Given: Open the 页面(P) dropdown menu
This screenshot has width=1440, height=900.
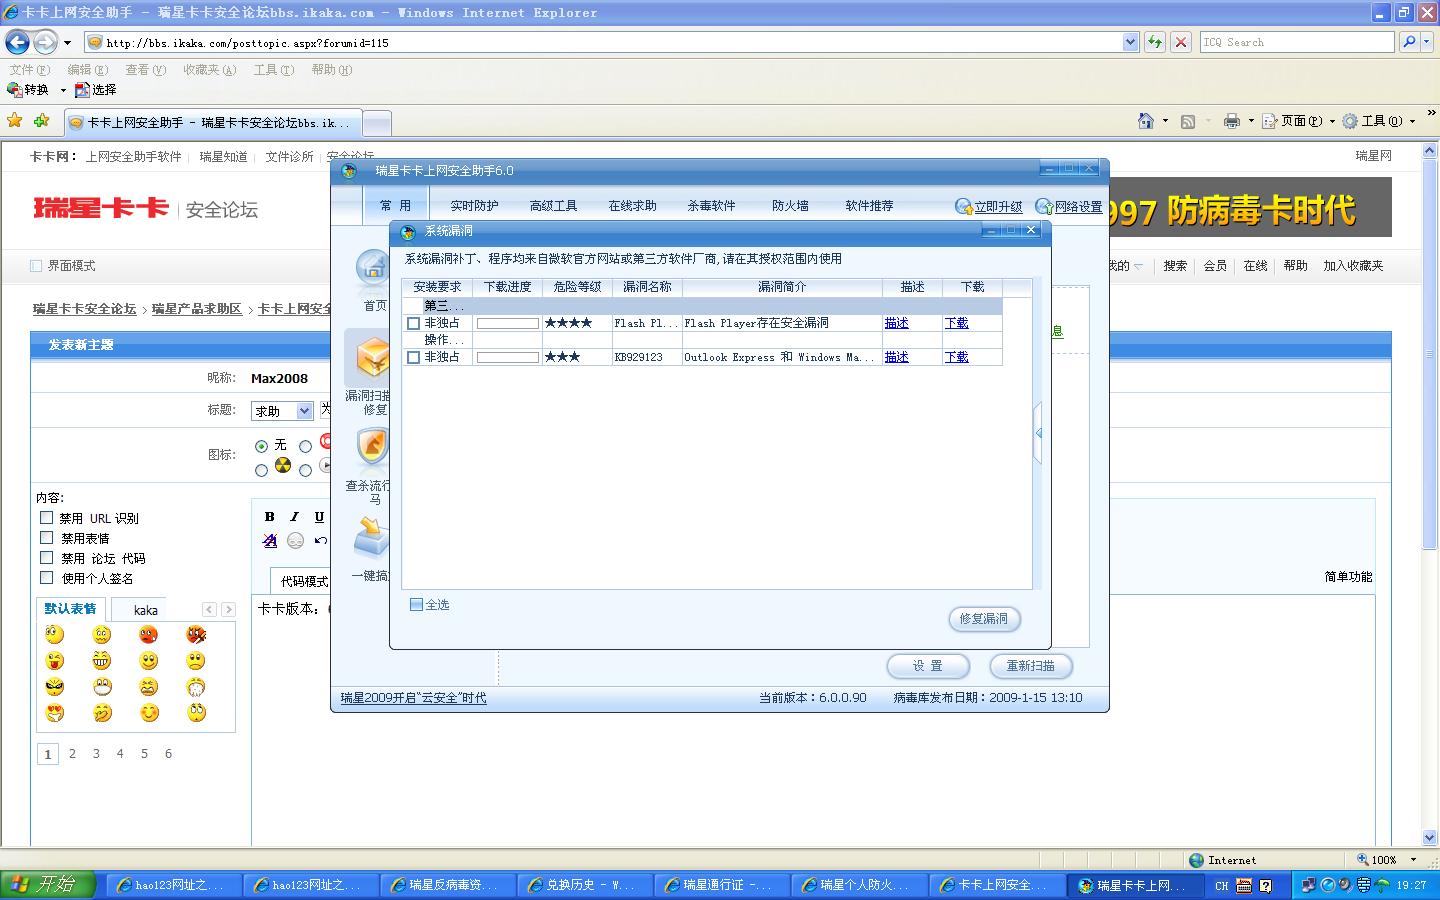Looking at the screenshot, I should coord(1298,121).
